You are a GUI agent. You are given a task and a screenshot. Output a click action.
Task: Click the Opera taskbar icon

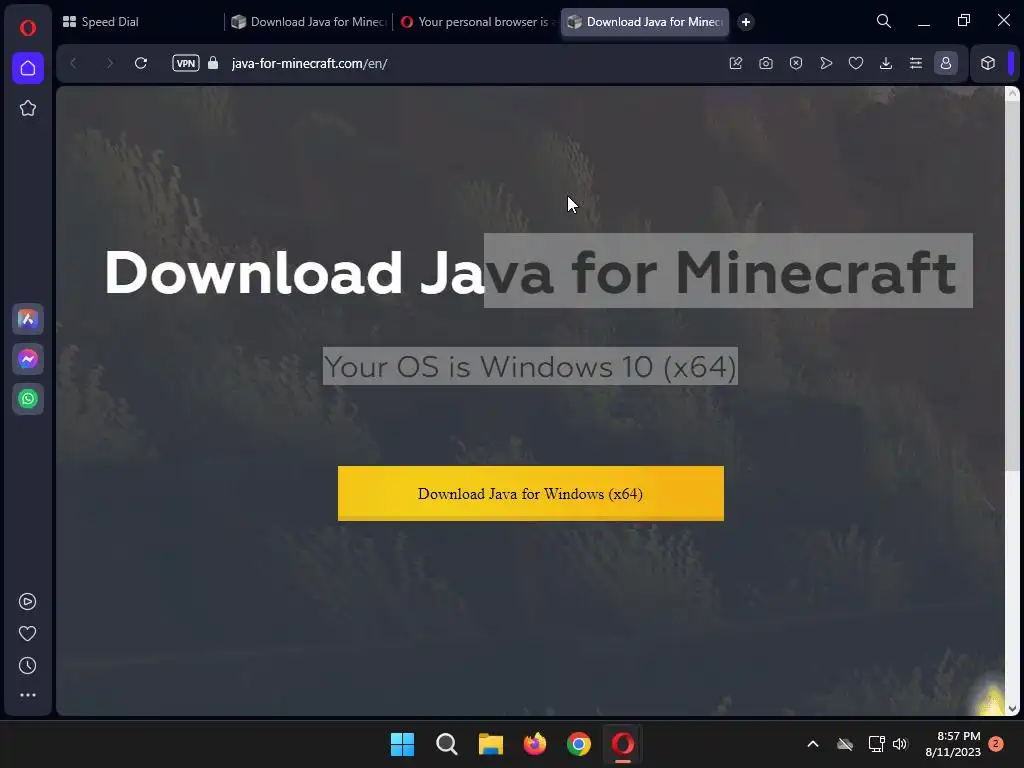tap(623, 744)
